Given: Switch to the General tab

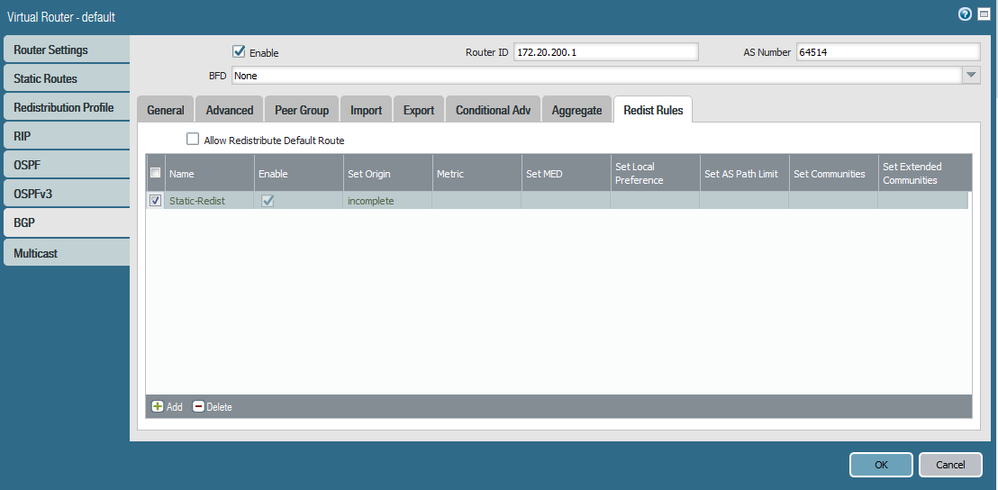Looking at the screenshot, I should [x=165, y=109].
